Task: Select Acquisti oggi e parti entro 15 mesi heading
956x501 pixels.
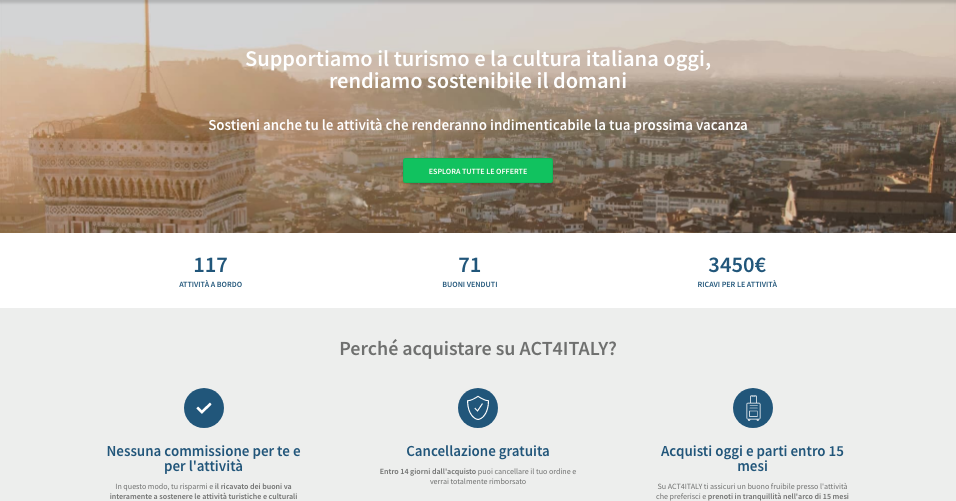Action: pos(752,458)
